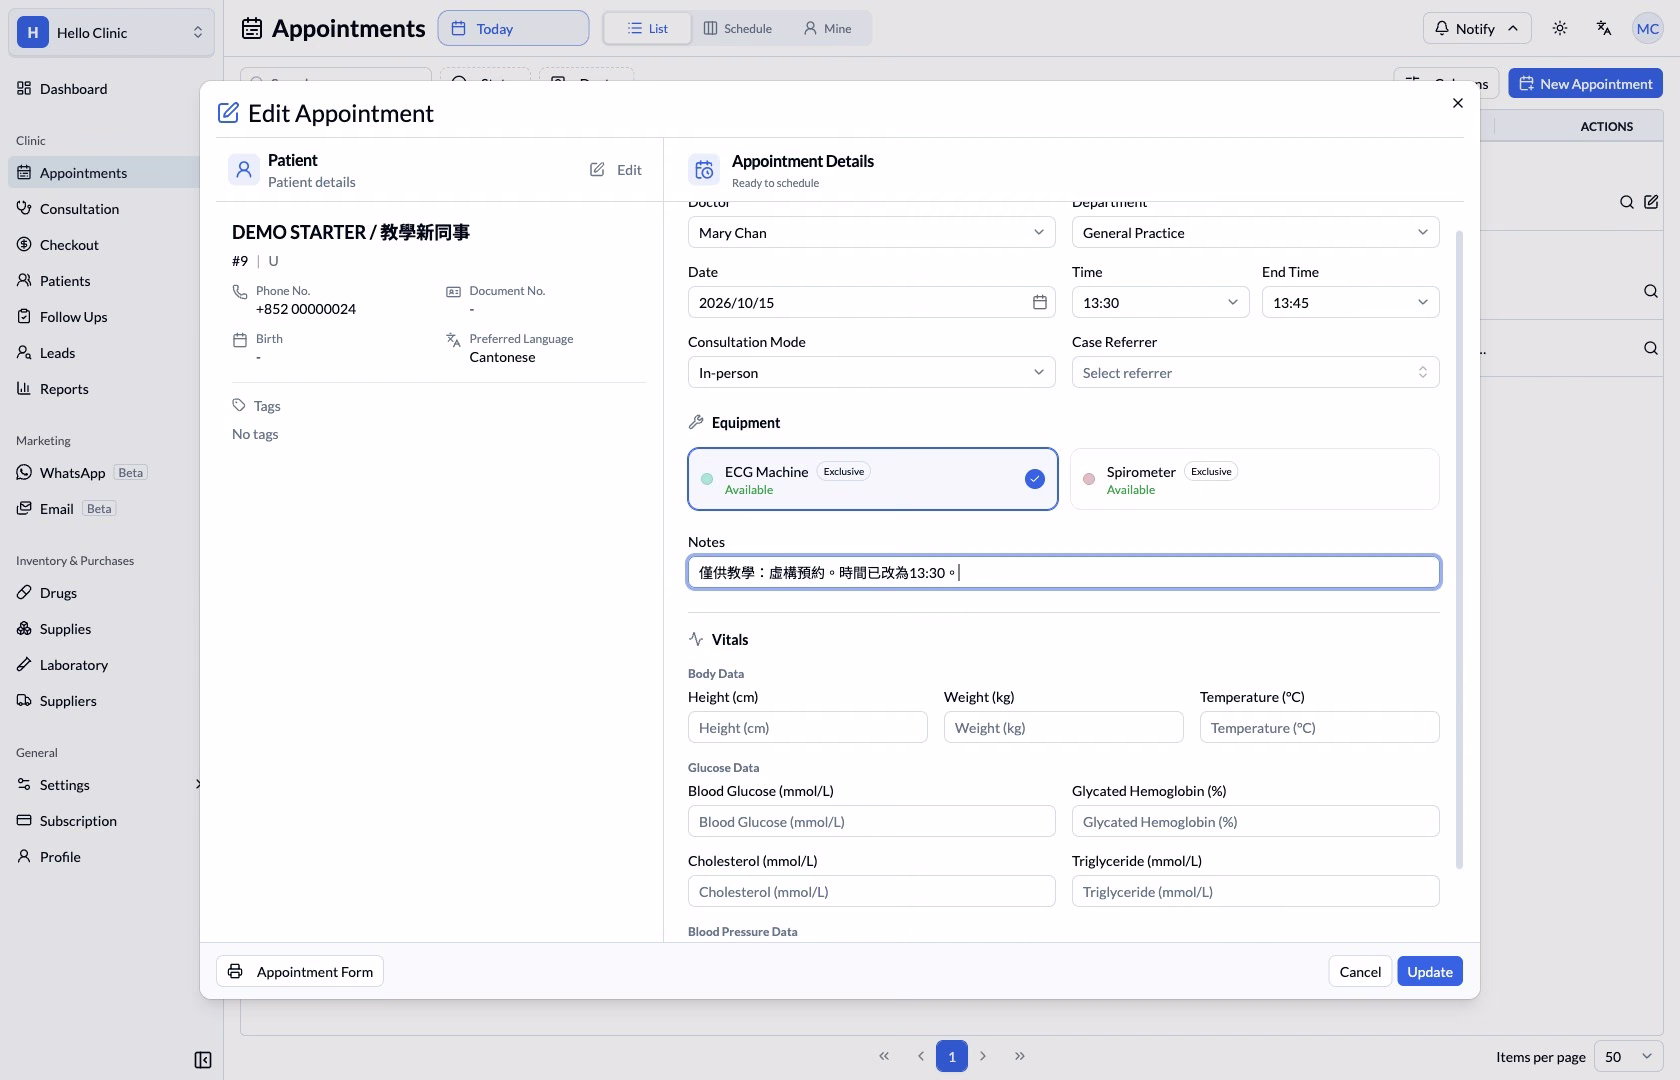Select page 1 in pagination
1680x1080 pixels.
tap(952, 1056)
